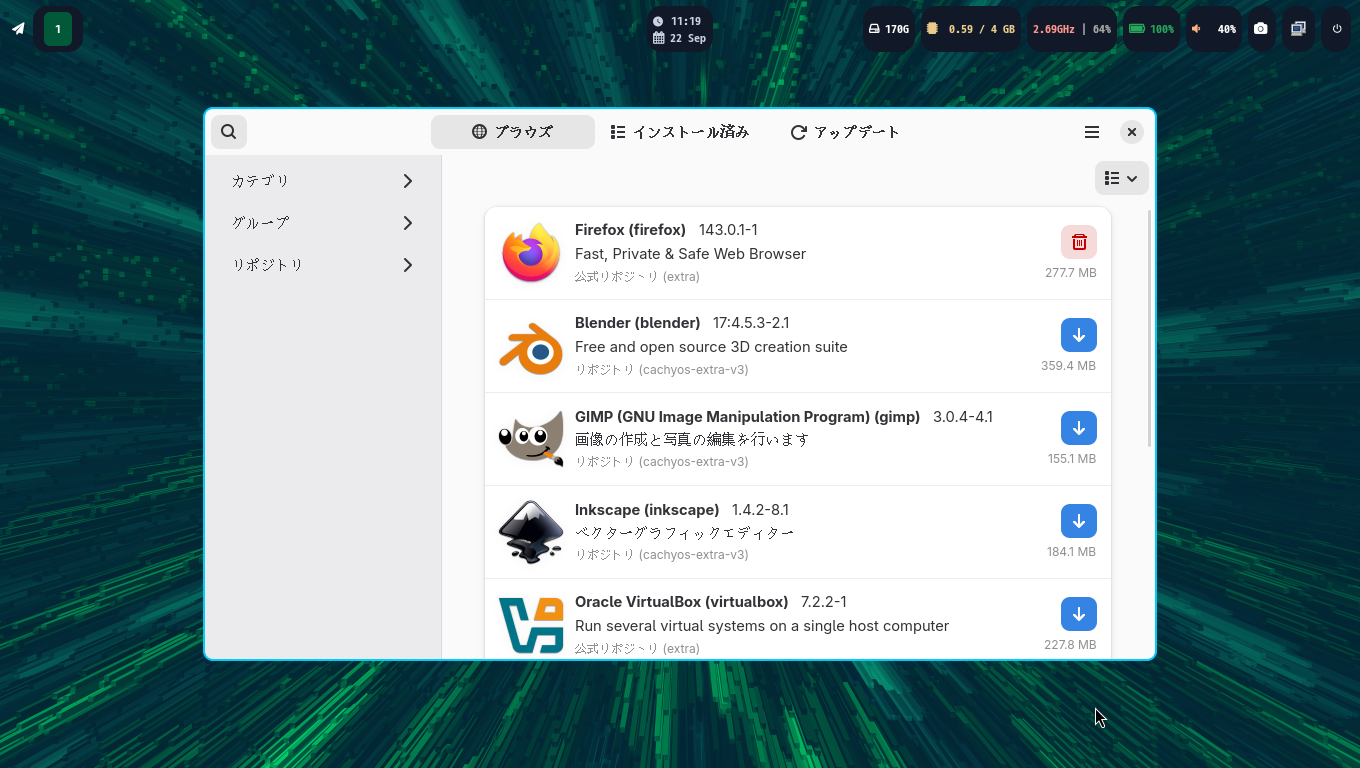Click the VirtualBox app icon
This screenshot has width=1360, height=768.
click(531, 625)
